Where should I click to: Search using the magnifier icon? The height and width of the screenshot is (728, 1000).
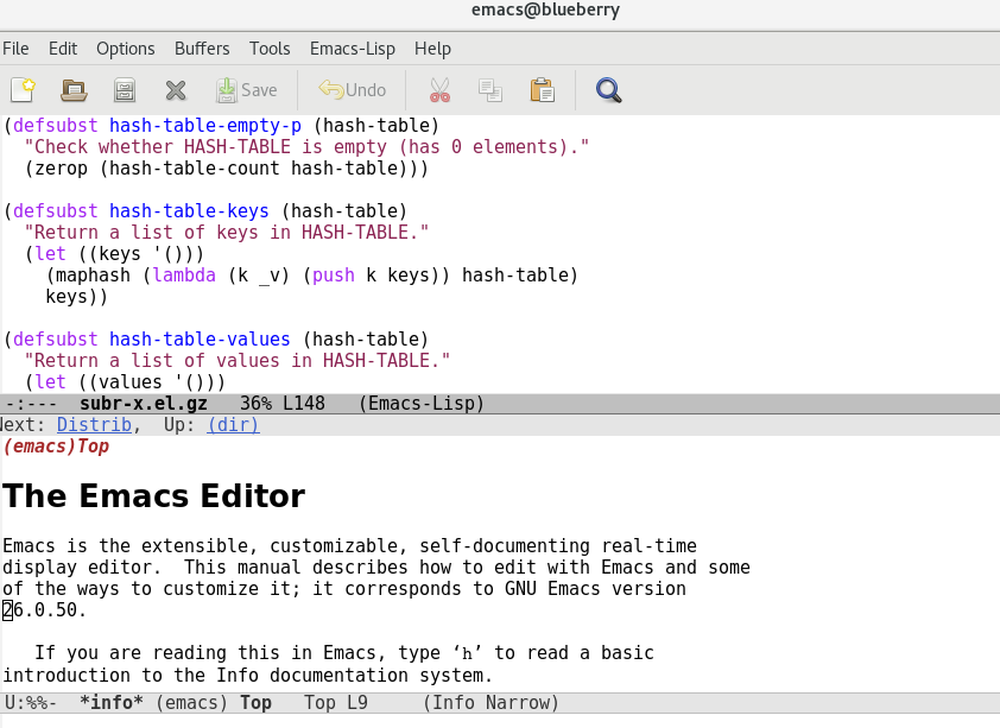click(608, 90)
